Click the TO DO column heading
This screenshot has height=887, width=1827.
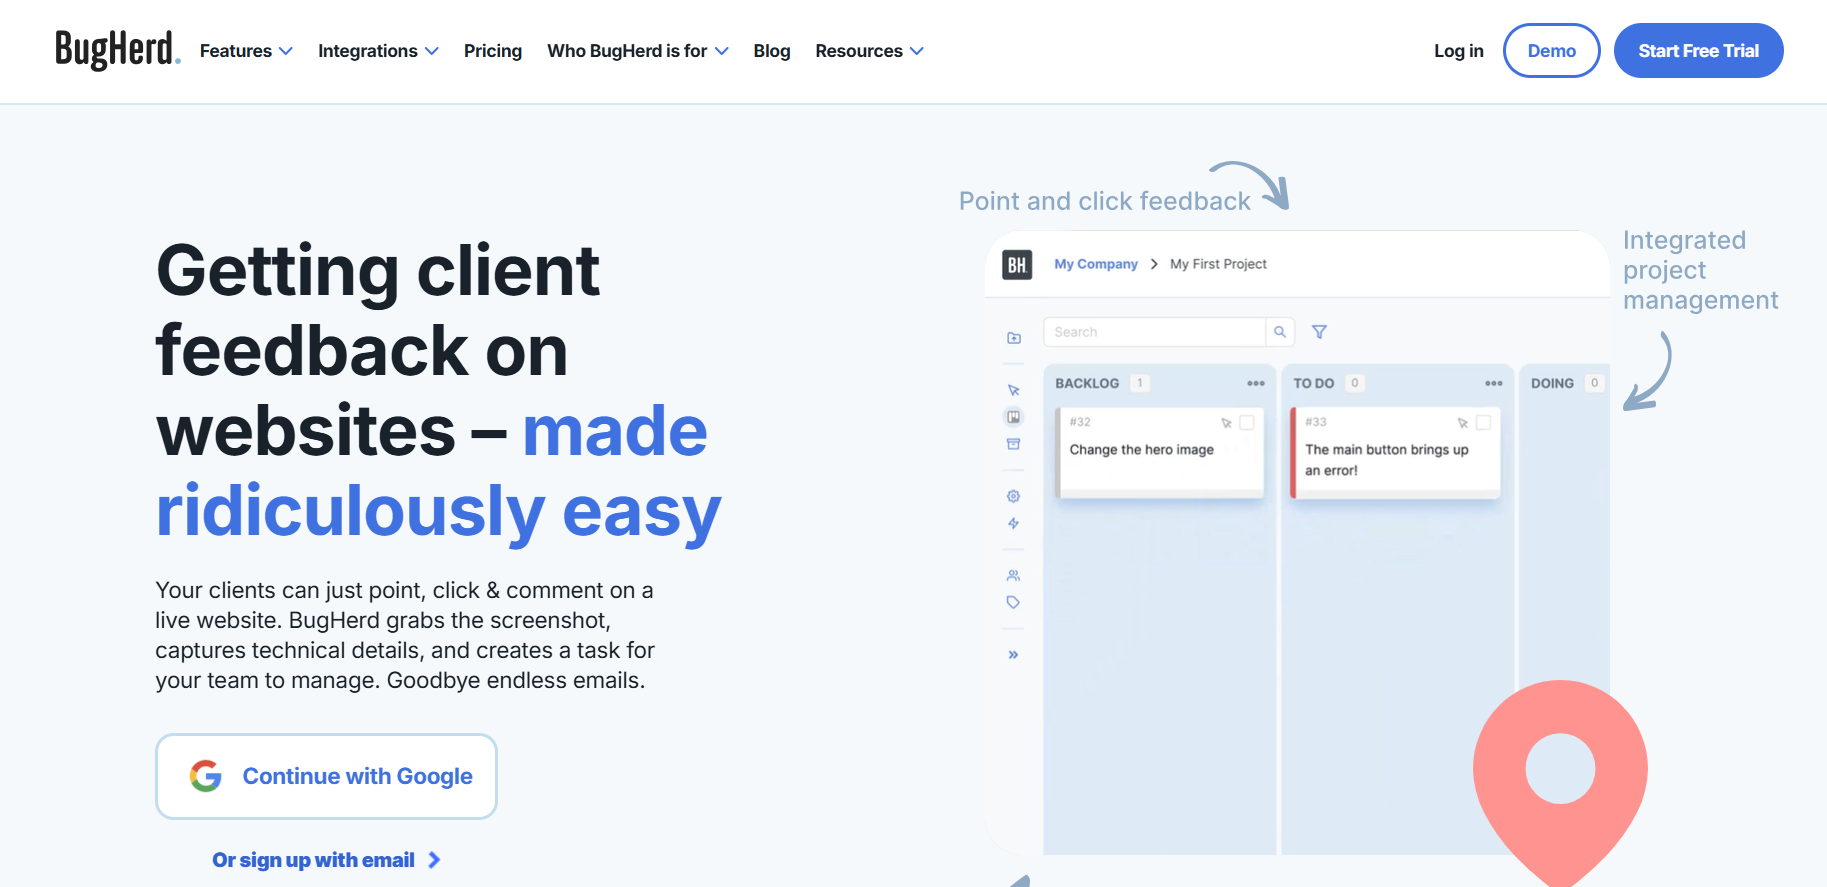(x=1314, y=383)
